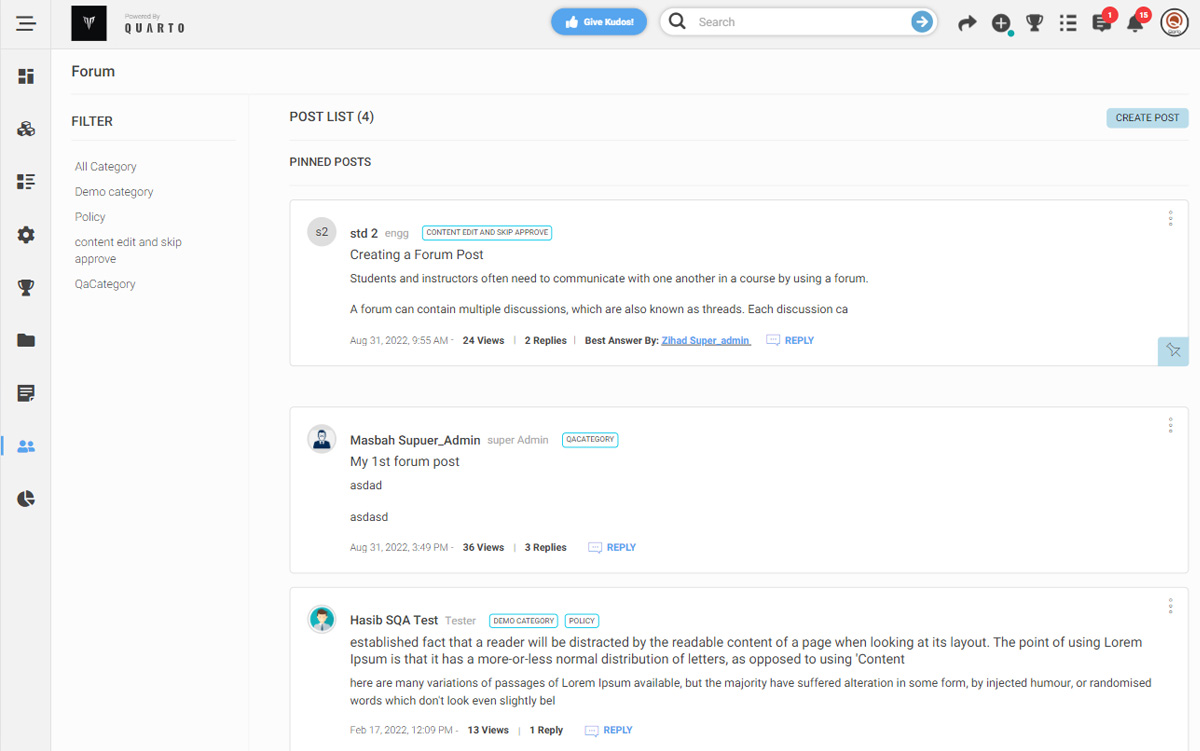This screenshot has width=1200, height=751.
Task: Open the cubes icon in sidebar
Action: [26, 129]
